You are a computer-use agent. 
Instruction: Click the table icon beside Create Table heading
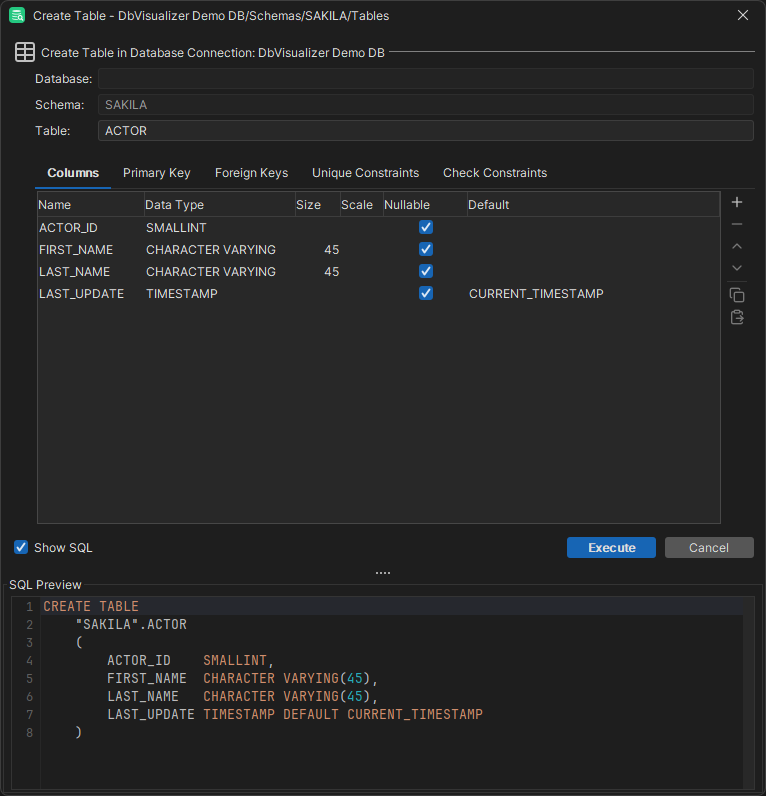point(25,52)
